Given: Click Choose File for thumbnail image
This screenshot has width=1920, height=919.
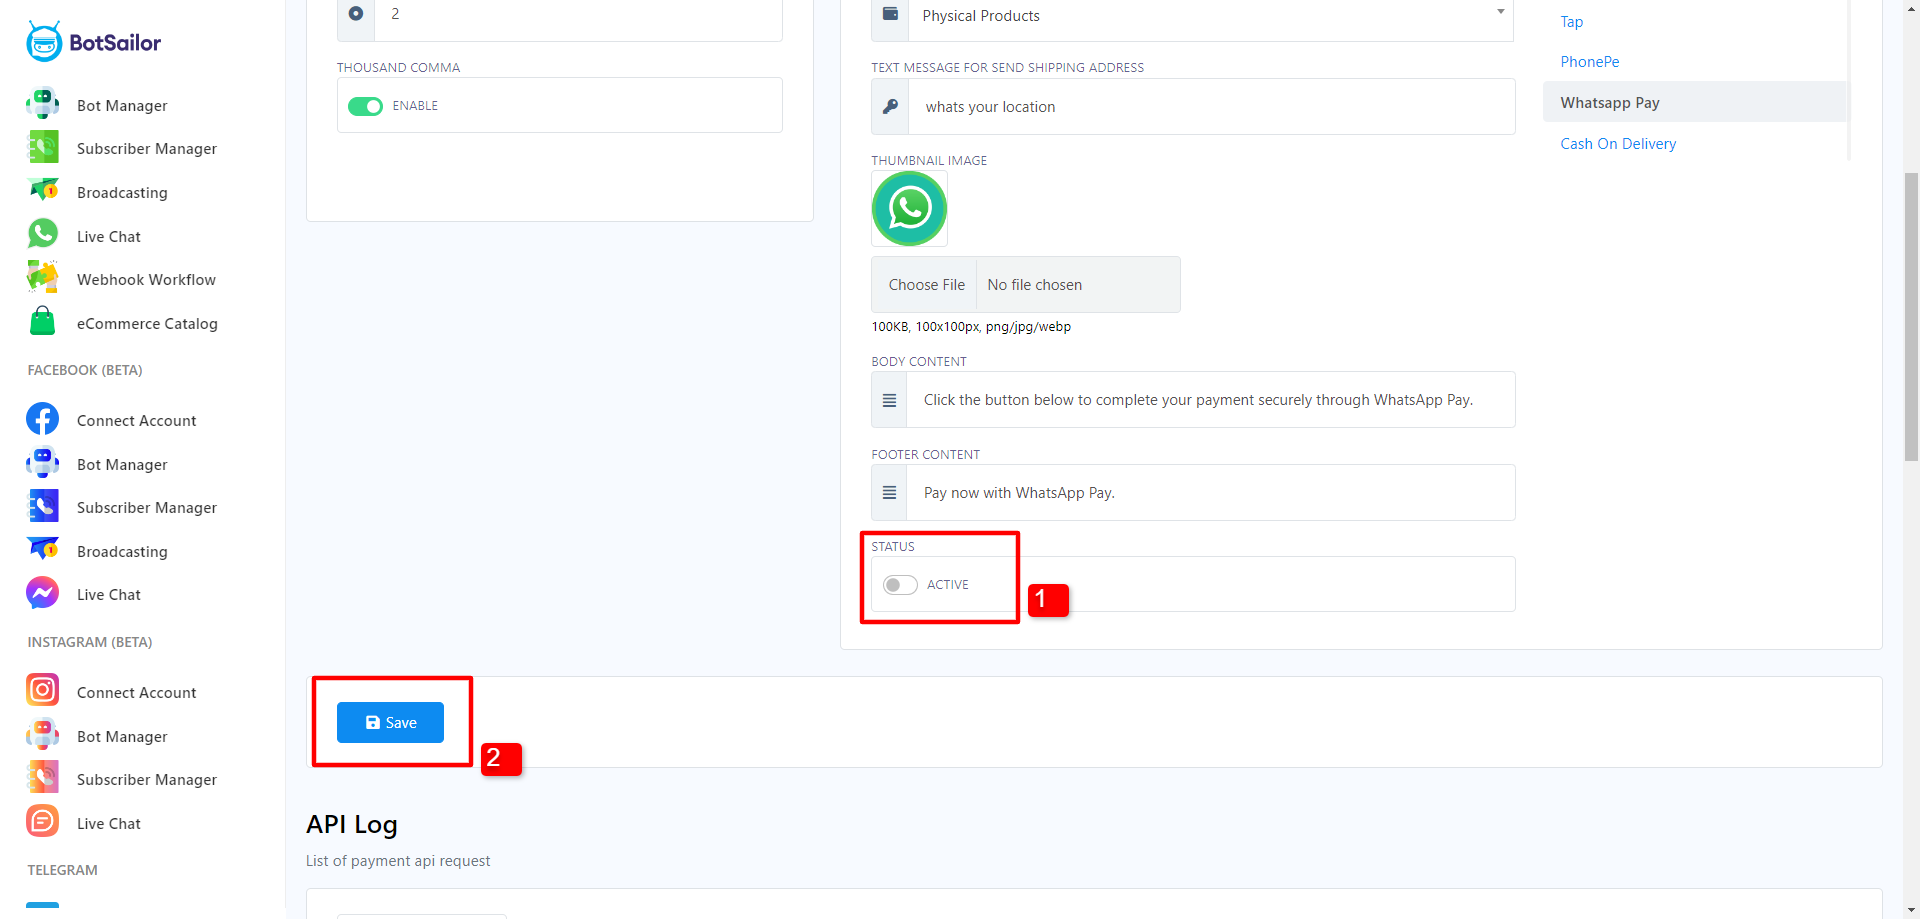Looking at the screenshot, I should pos(926,285).
